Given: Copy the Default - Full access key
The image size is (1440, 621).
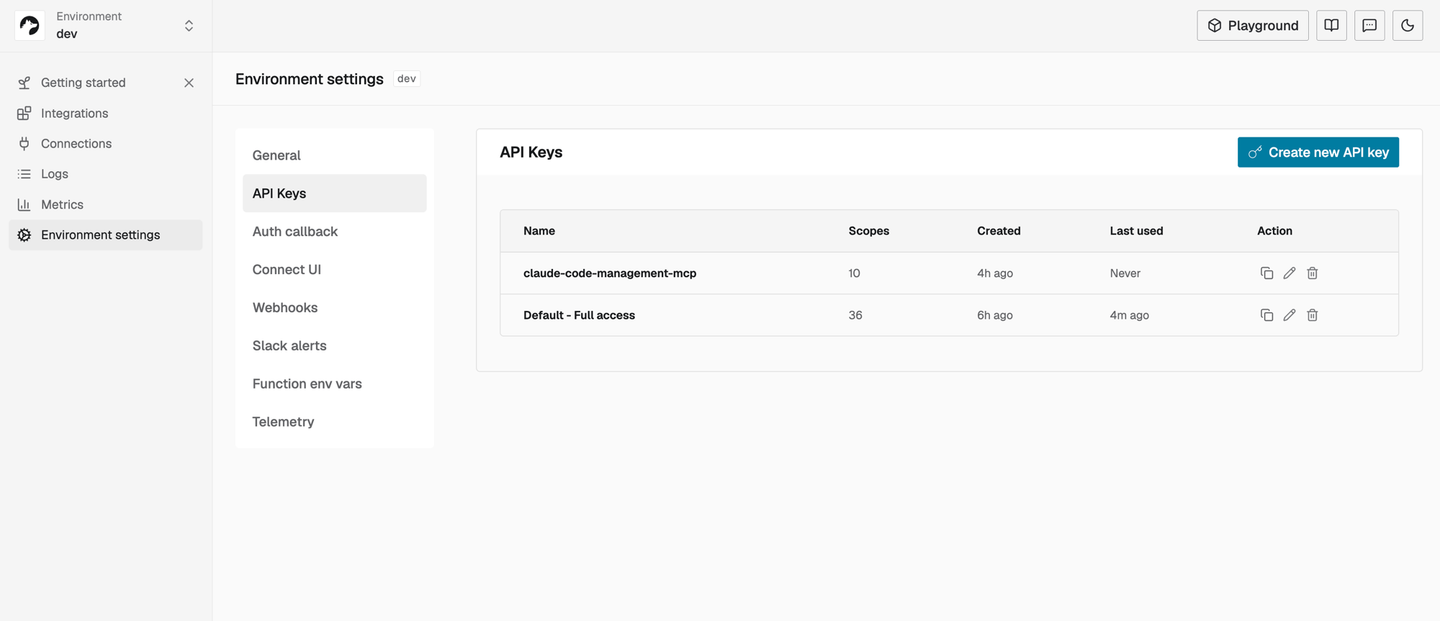Looking at the screenshot, I should pyautogui.click(x=1266, y=315).
